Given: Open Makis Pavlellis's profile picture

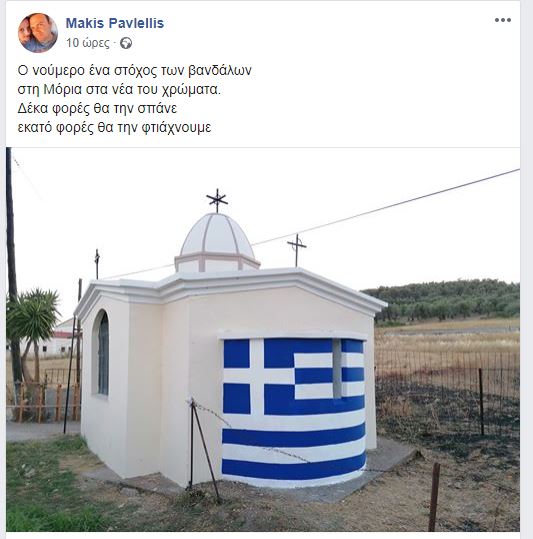Looking at the screenshot, I should [38, 33].
